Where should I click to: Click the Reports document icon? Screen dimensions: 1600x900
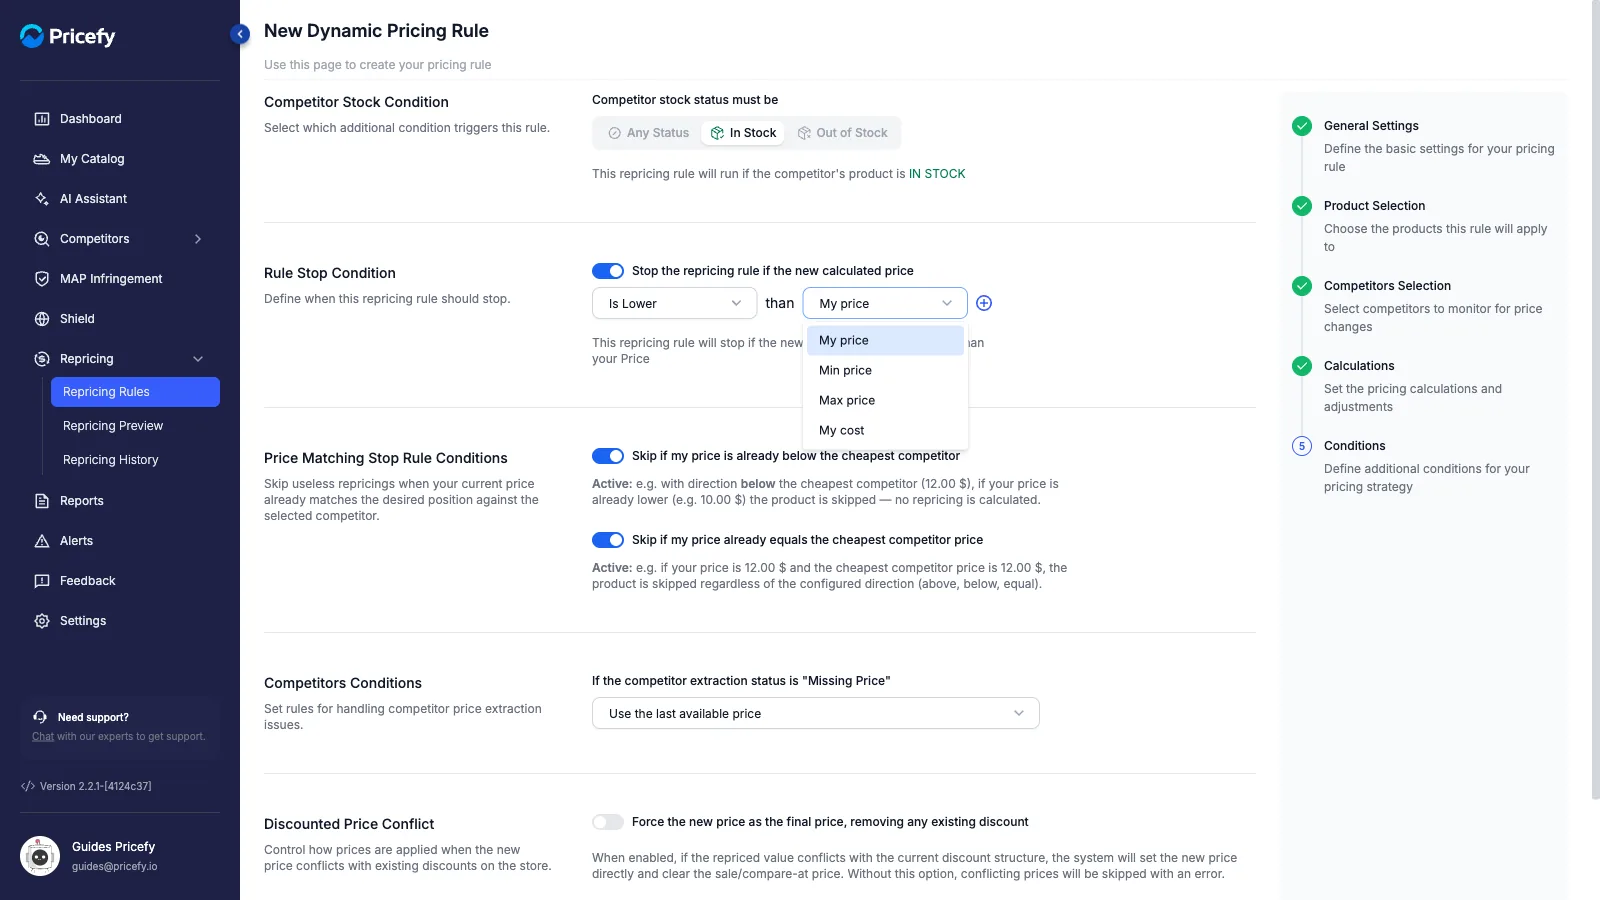42,501
